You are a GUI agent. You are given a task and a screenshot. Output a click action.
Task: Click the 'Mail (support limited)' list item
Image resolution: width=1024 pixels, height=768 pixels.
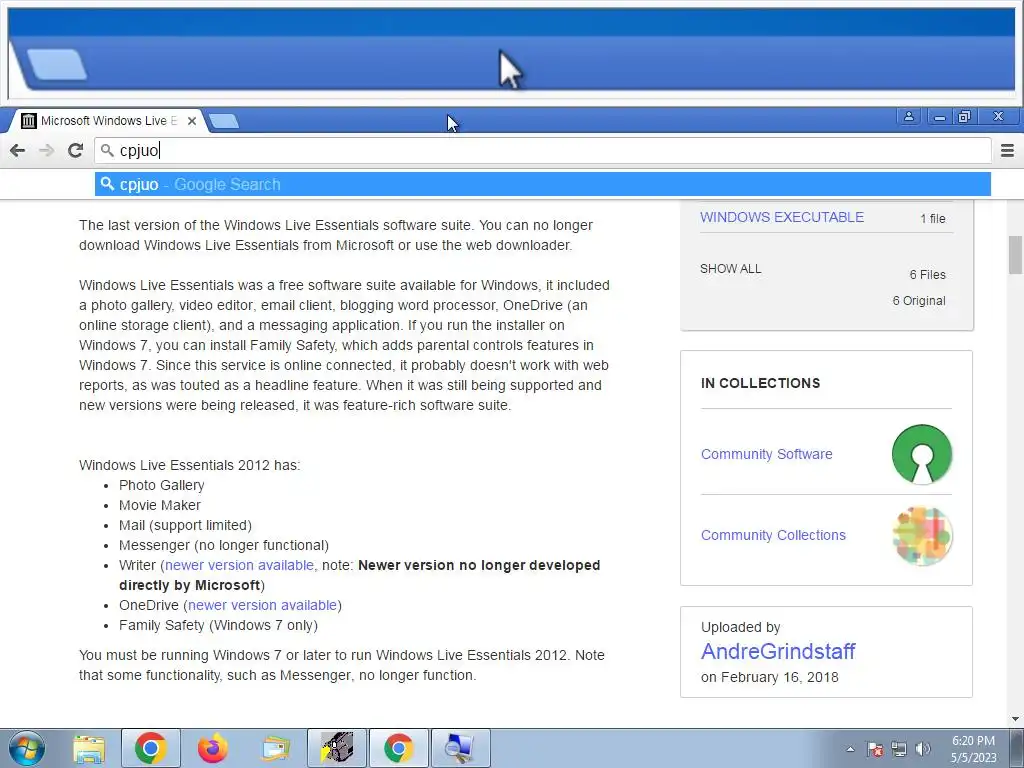point(185,525)
